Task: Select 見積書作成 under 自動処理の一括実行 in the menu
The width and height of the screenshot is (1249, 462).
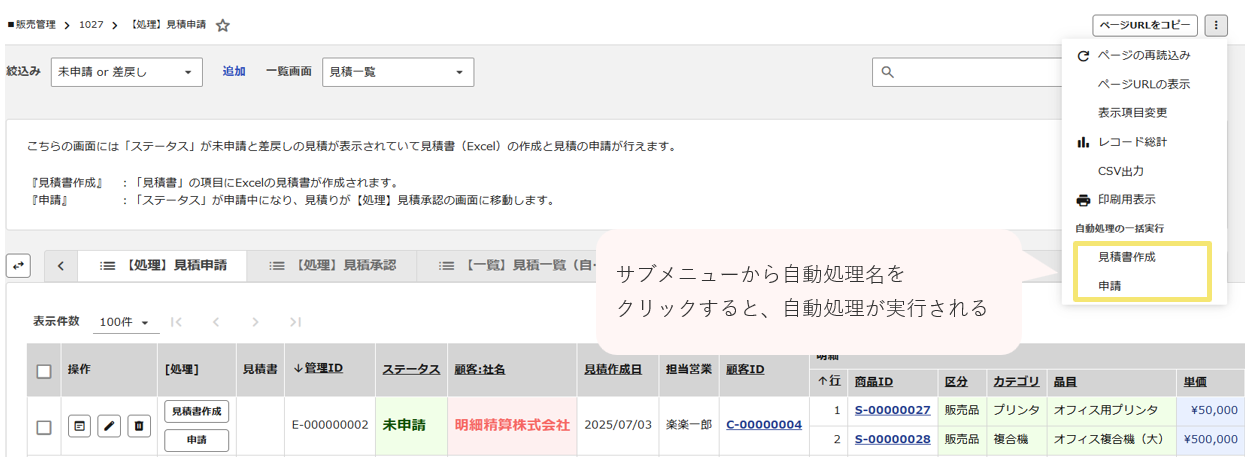Action: [x=1126, y=257]
